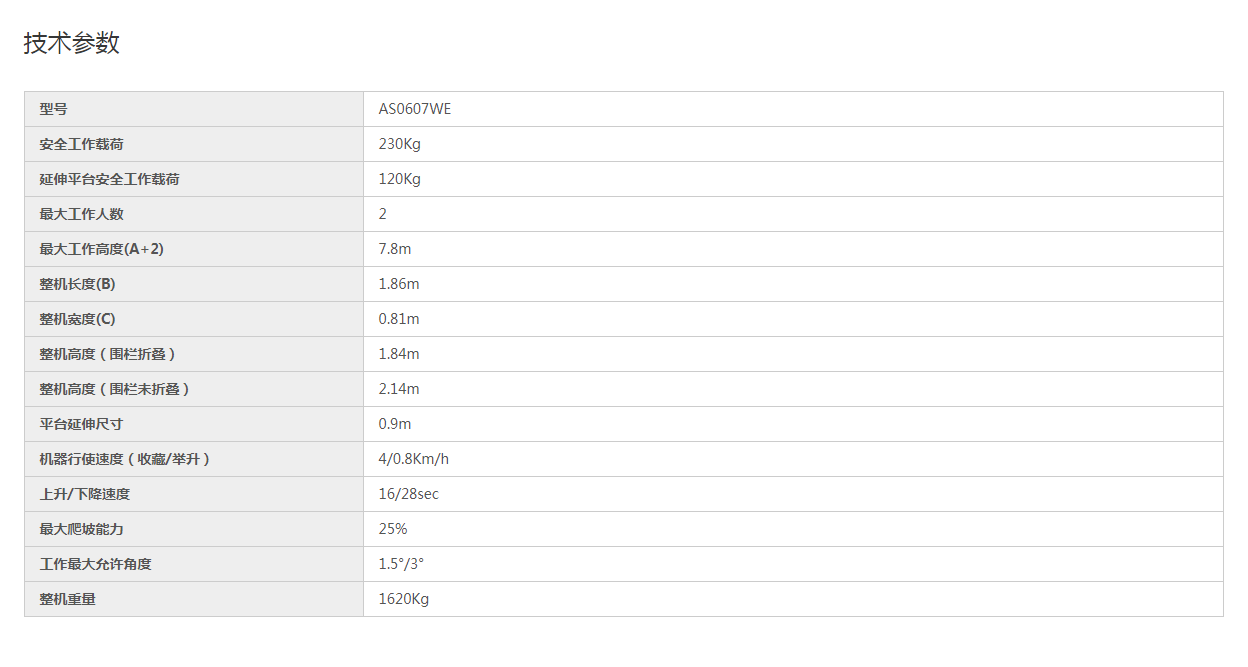Select the 延伸平台安全工作载荷 label
The image size is (1248, 667).
(110, 179)
